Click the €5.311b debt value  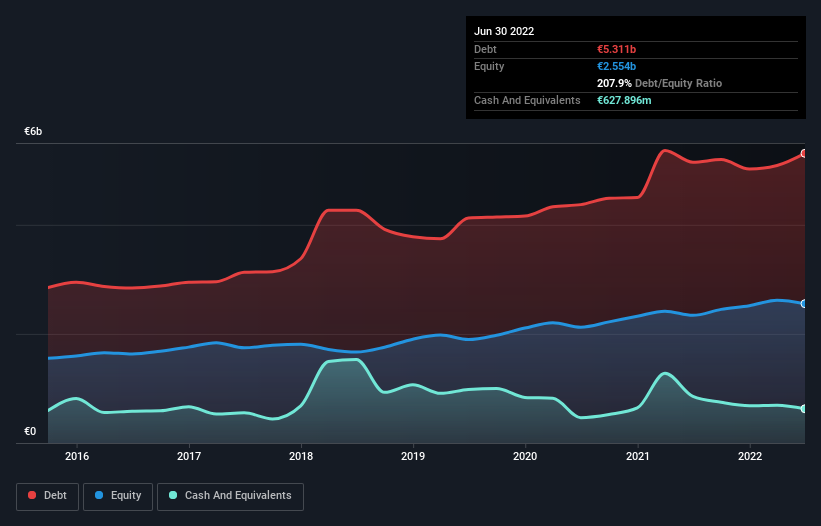(x=616, y=49)
